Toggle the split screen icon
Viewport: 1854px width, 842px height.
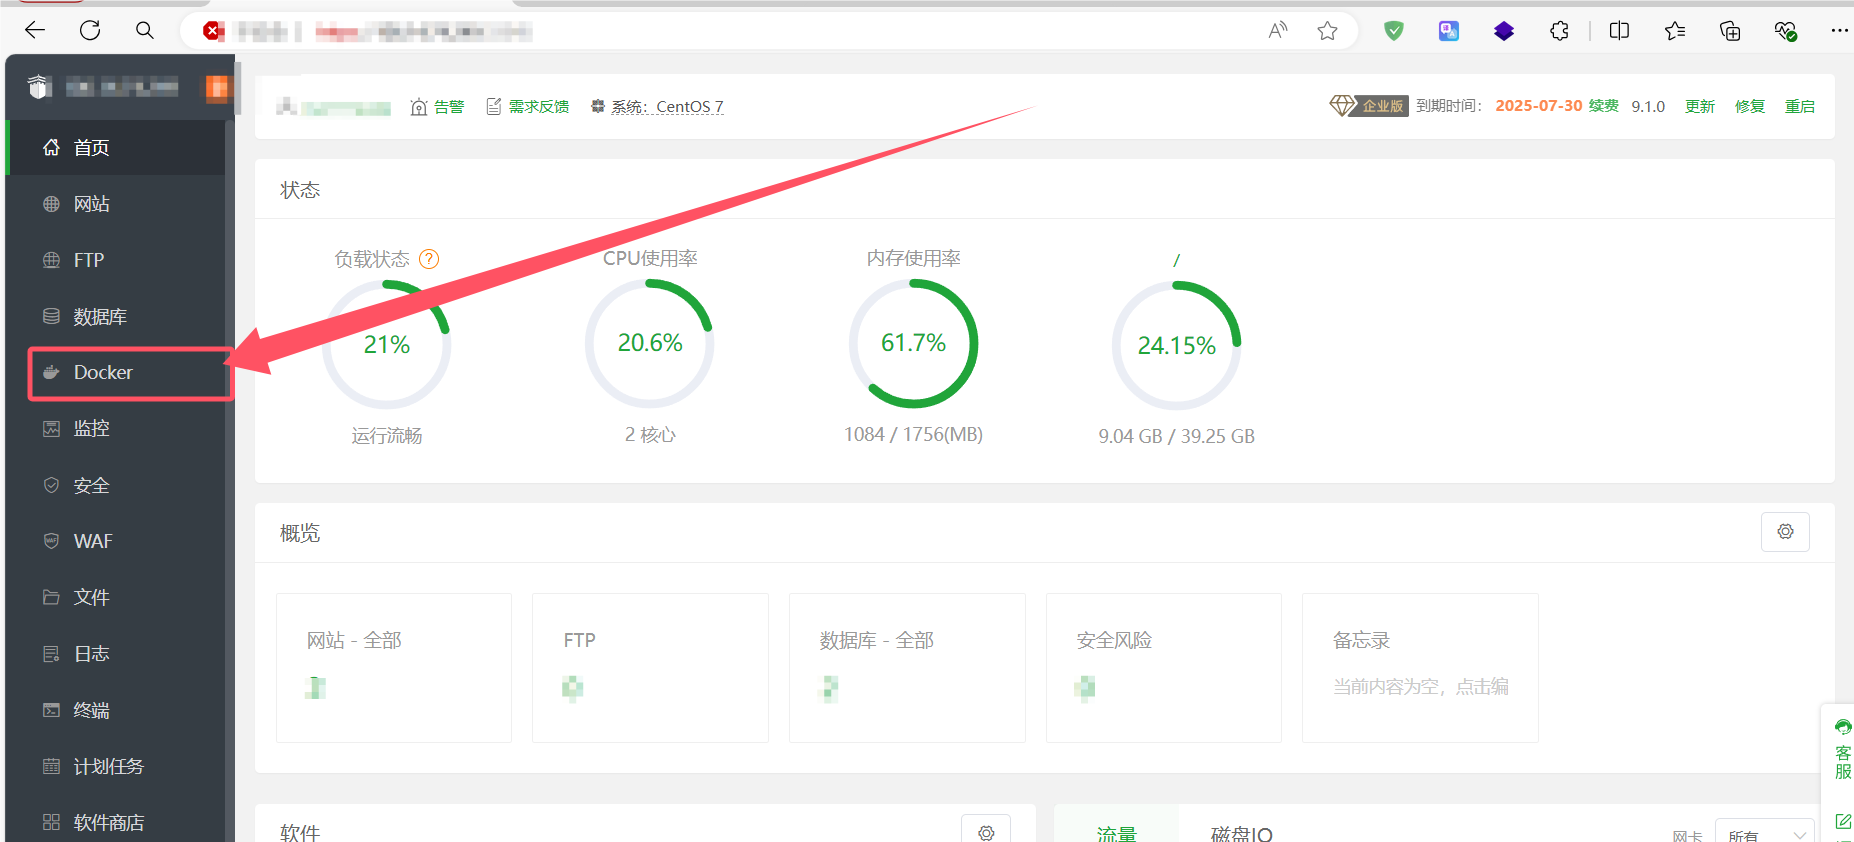(x=1619, y=31)
